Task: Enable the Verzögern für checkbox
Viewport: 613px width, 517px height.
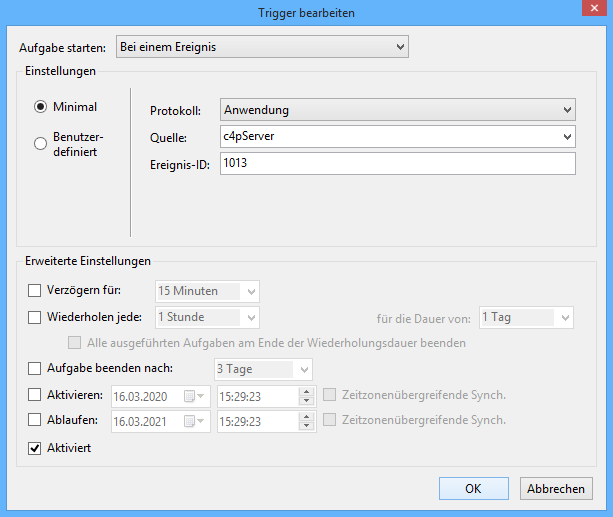Action: pyautogui.click(x=36, y=291)
